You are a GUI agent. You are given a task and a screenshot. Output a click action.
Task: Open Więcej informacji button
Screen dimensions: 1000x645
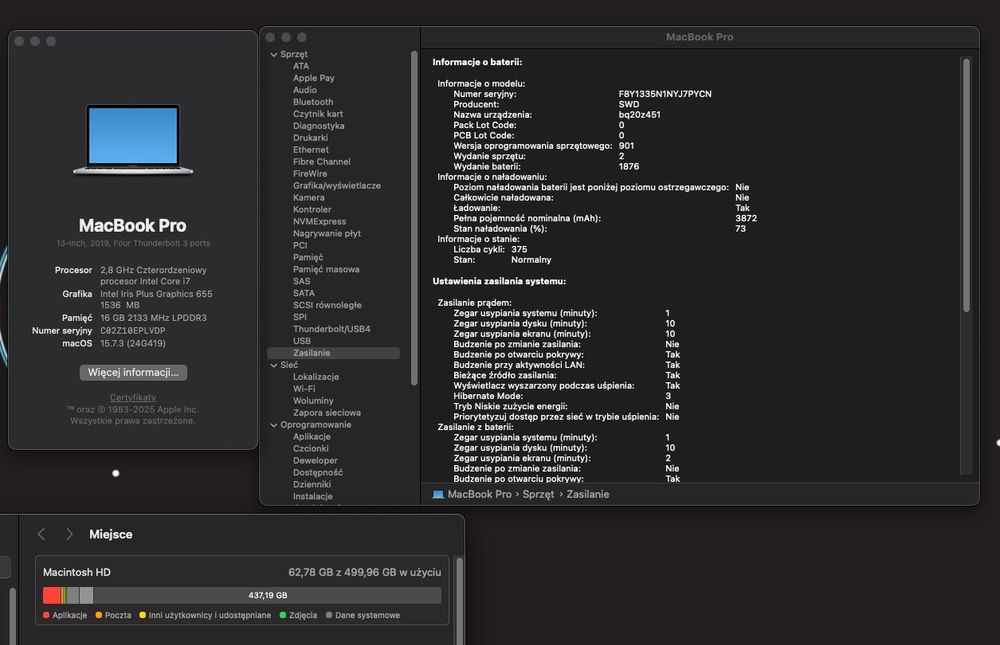coord(133,372)
